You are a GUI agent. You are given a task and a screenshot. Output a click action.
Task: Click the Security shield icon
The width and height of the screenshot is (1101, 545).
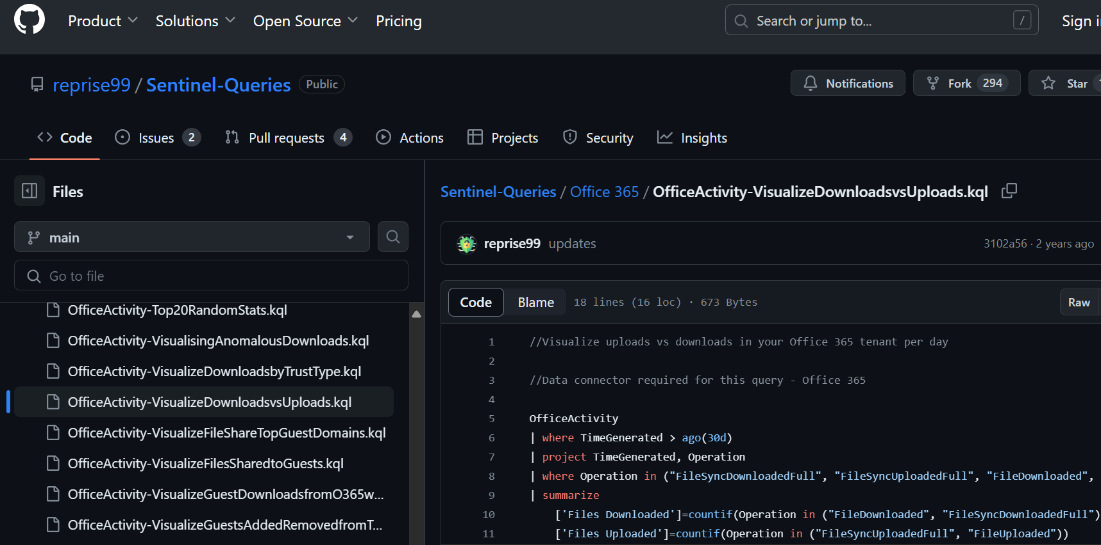tap(570, 137)
